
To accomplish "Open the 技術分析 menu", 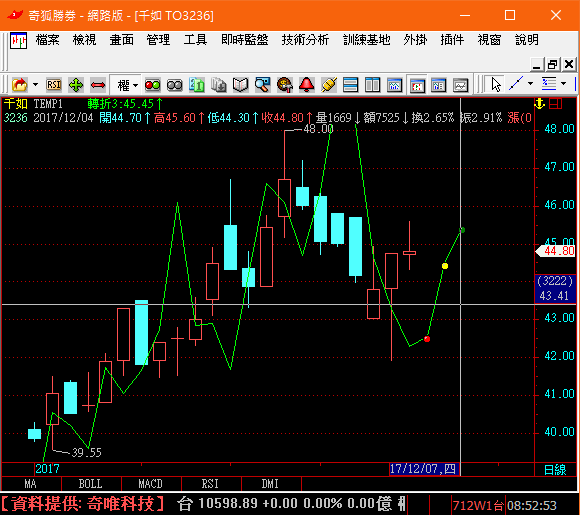I will coord(305,40).
